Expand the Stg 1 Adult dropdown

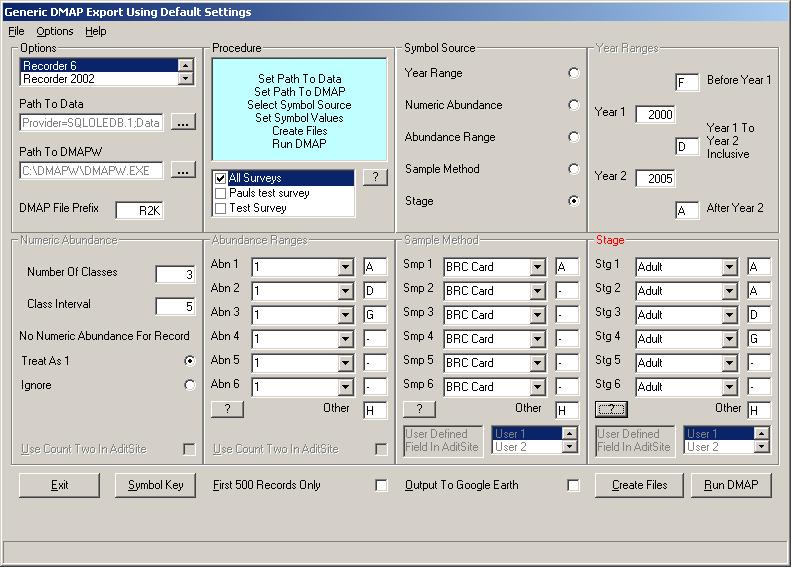[x=729, y=267]
